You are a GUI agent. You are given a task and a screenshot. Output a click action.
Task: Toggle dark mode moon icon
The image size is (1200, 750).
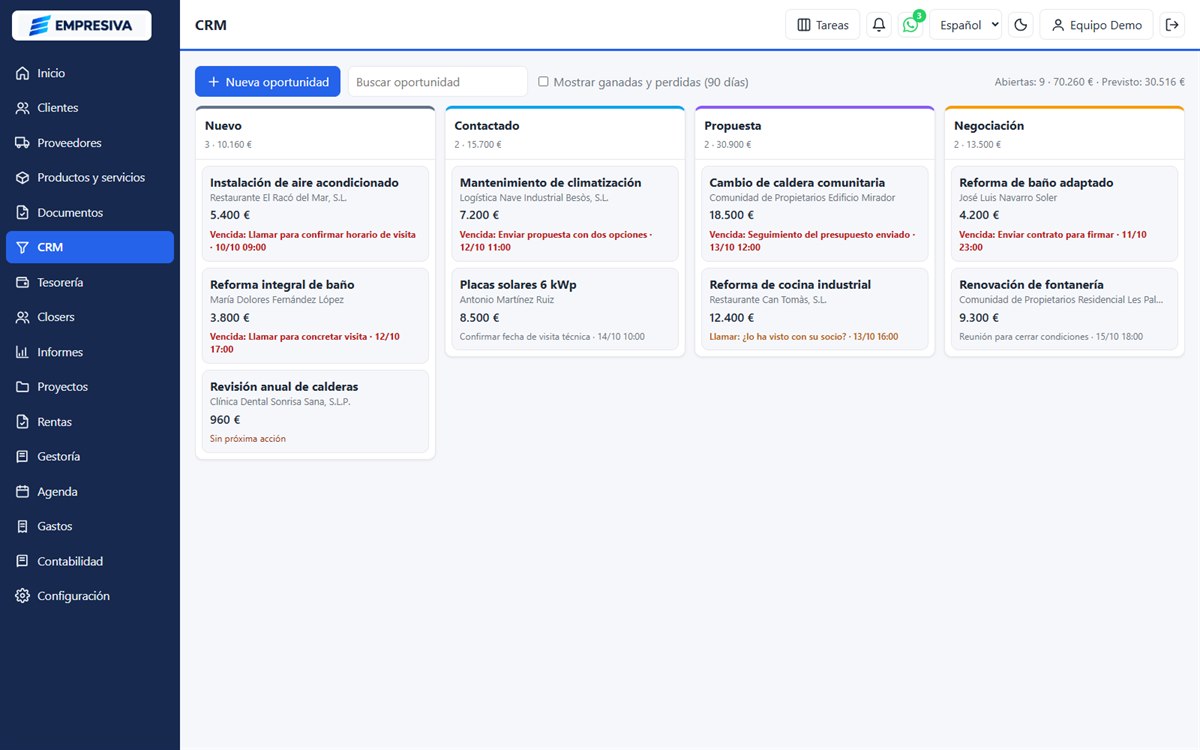point(1021,25)
